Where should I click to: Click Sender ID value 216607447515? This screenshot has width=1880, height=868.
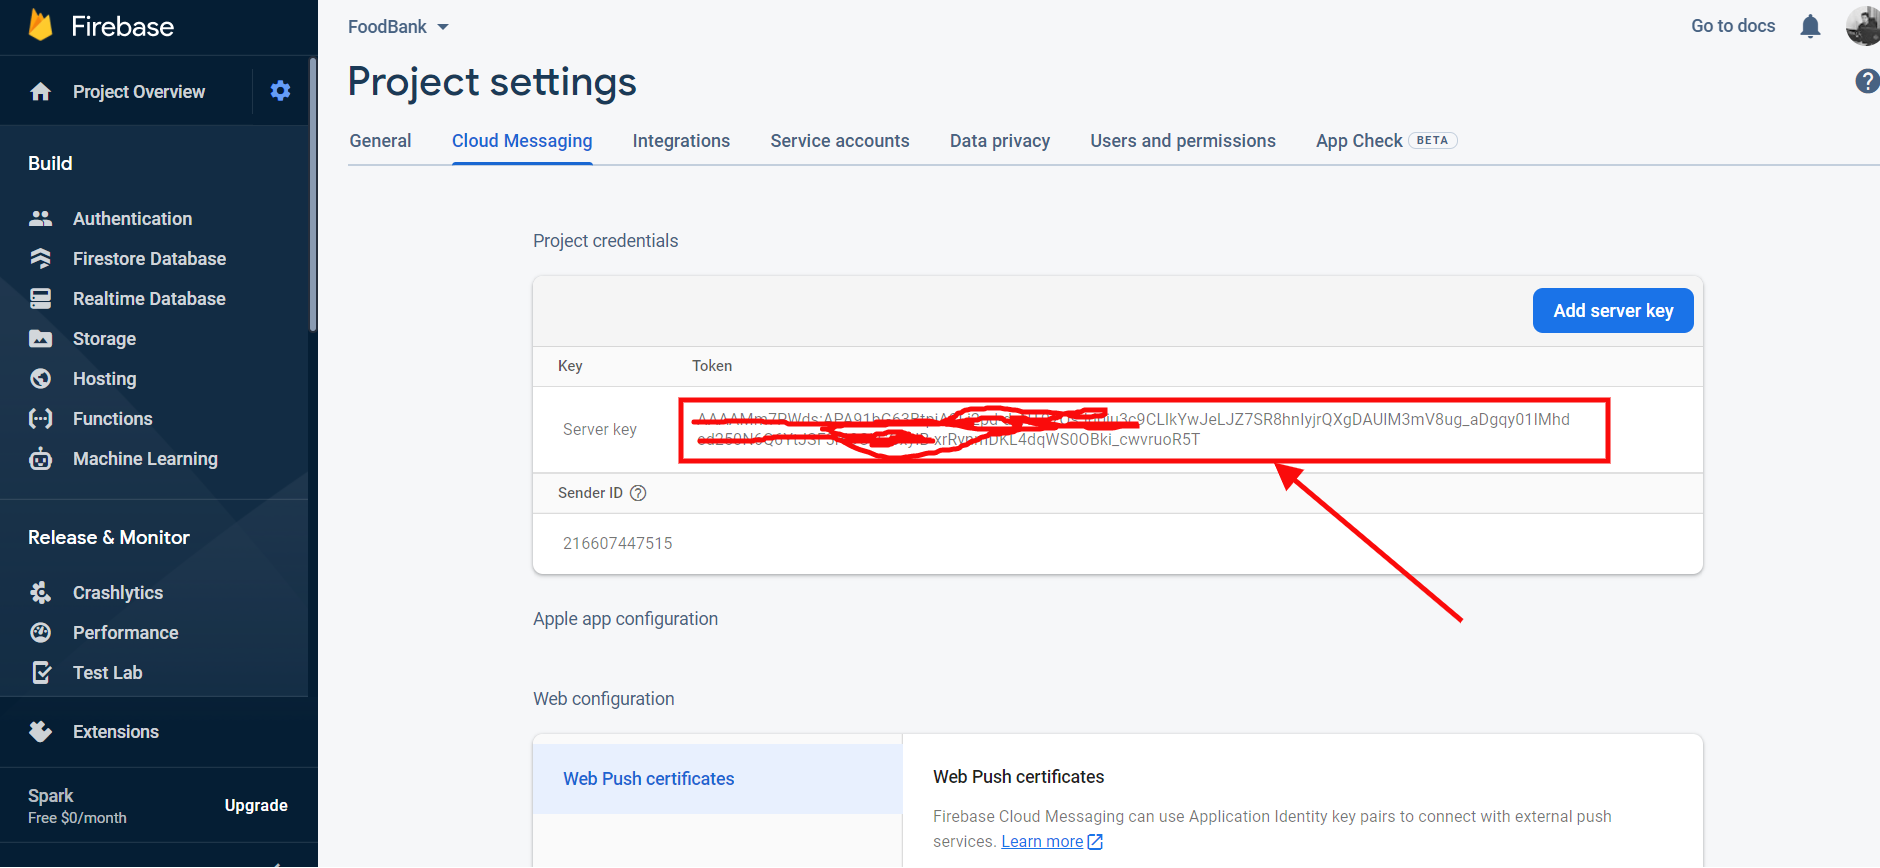pos(617,543)
